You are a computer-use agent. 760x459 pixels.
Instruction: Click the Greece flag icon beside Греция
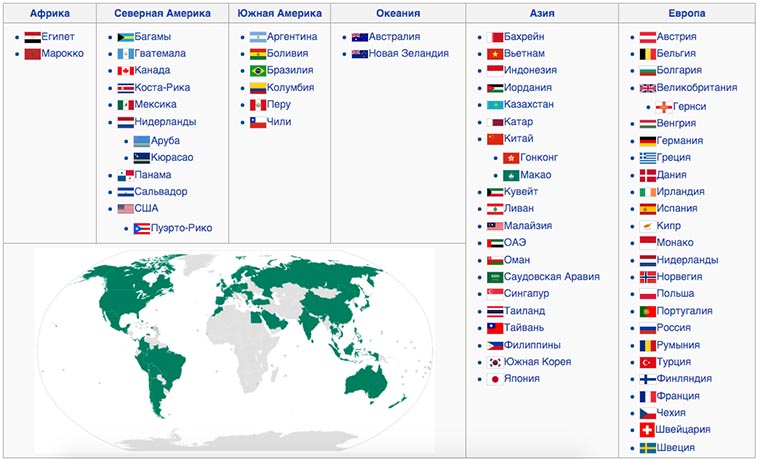648,158
